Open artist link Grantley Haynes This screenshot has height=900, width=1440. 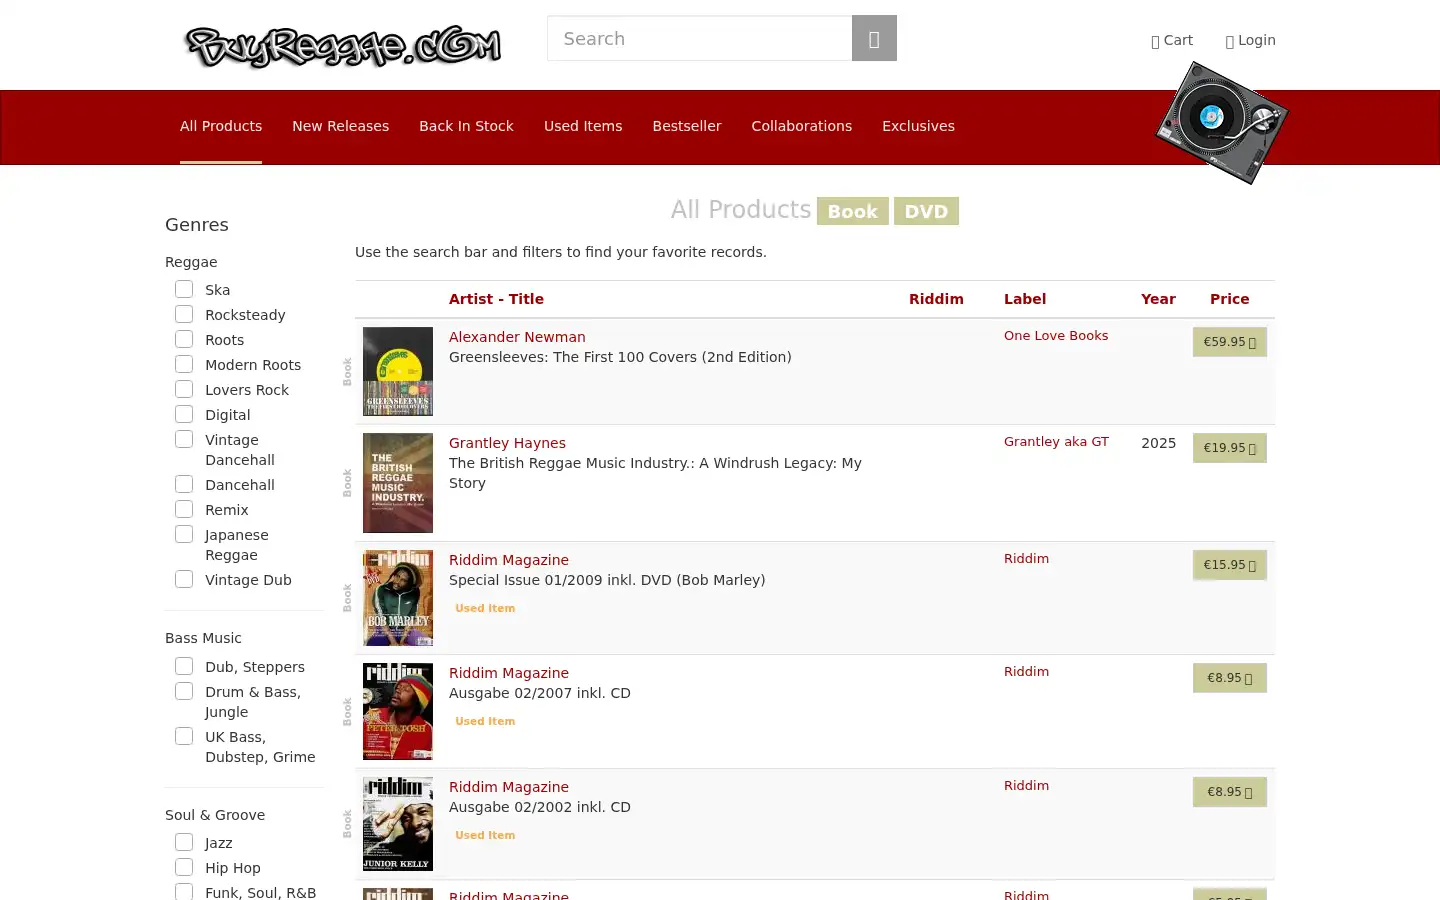coord(507,443)
